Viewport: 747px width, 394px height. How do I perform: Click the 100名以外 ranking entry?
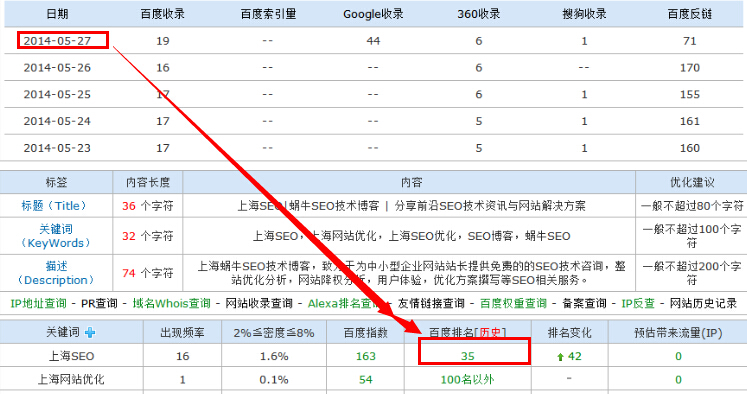467,380
